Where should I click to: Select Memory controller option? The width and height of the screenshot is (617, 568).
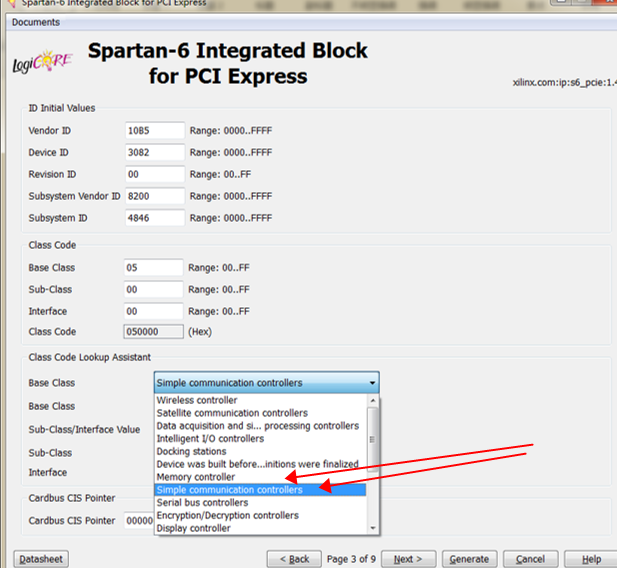(261, 477)
